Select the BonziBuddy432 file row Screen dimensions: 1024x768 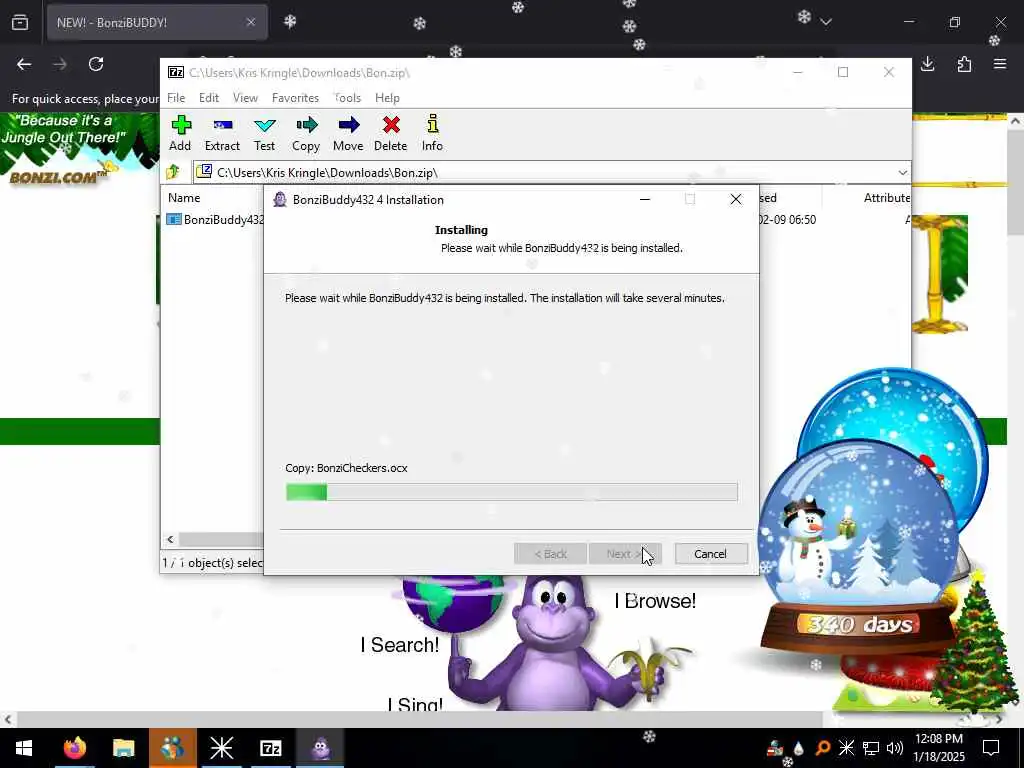pyautogui.click(x=216, y=219)
